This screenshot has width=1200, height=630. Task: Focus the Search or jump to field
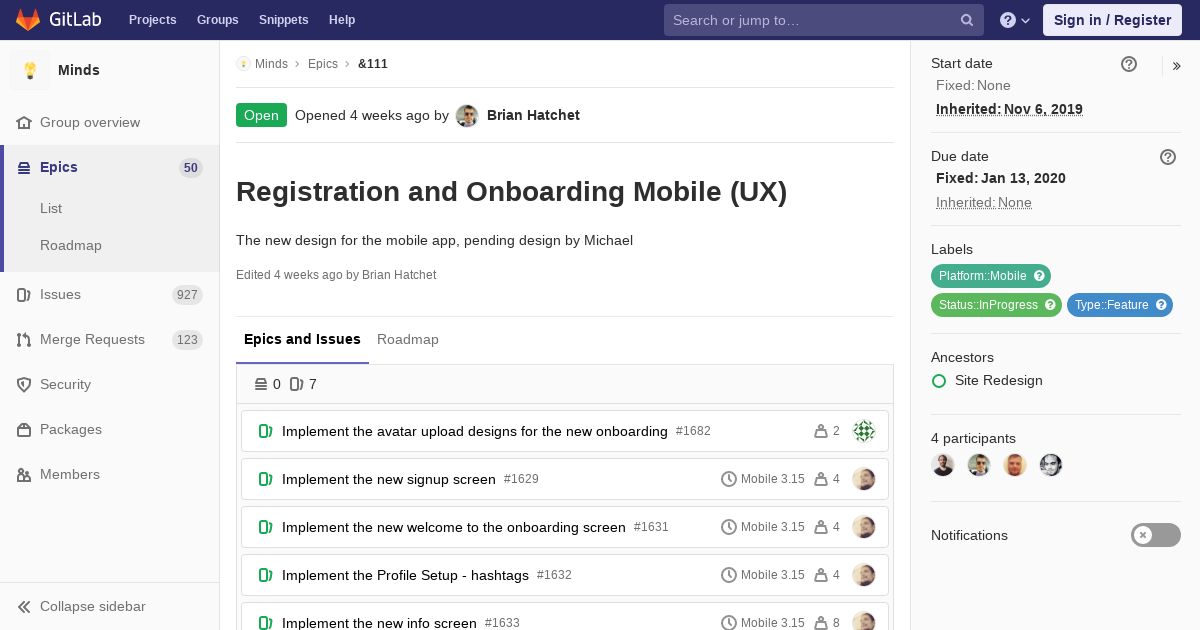coord(811,20)
